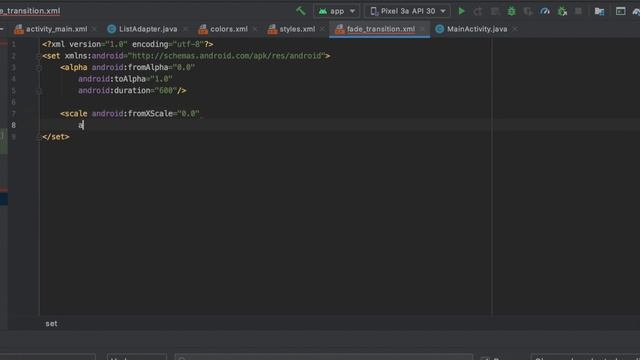Click the Make Project hammer icon
This screenshot has width=640, height=360.
tap(301, 11)
